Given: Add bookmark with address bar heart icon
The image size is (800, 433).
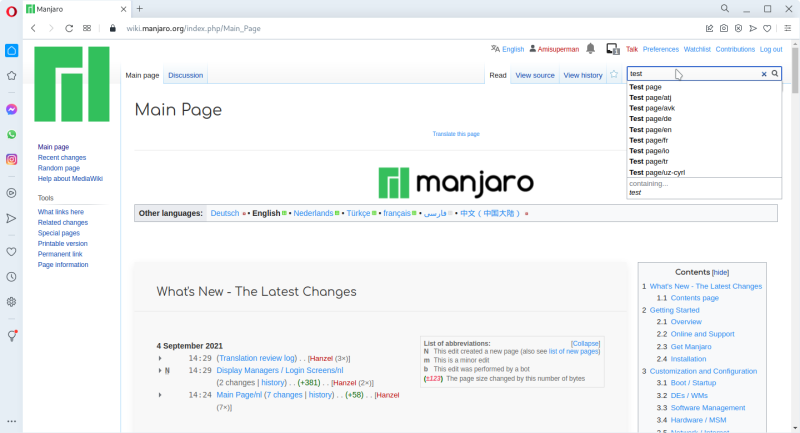Looking at the screenshot, I should click(x=767, y=28).
